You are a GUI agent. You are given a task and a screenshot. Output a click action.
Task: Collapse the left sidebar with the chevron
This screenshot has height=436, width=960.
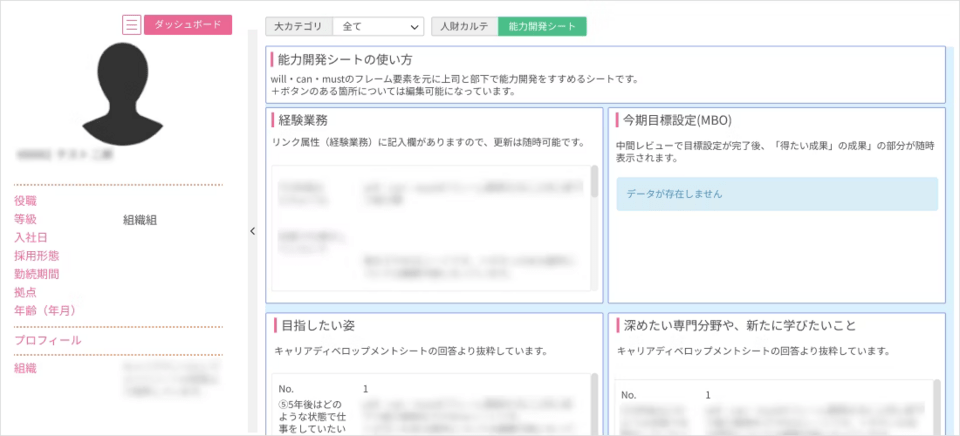pos(252,231)
